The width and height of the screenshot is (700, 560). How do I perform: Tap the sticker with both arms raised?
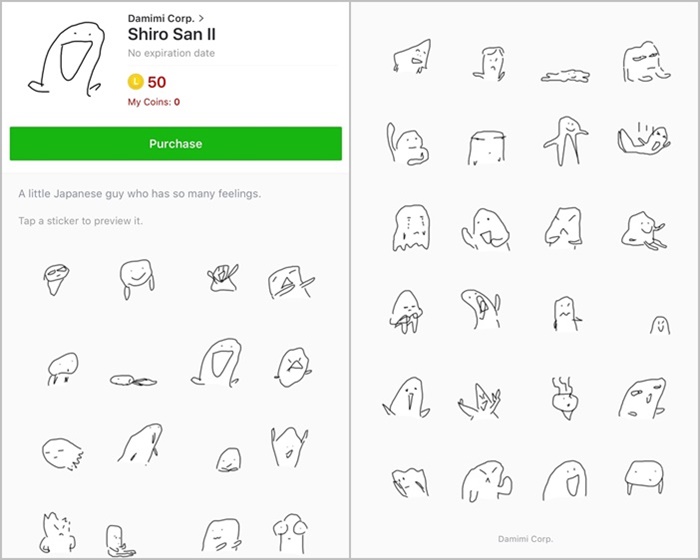289,447
